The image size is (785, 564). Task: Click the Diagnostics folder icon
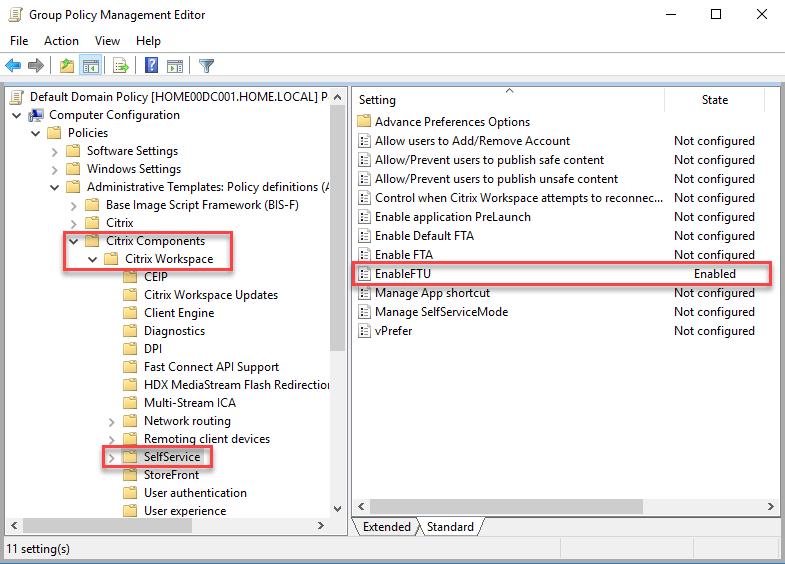tap(130, 331)
